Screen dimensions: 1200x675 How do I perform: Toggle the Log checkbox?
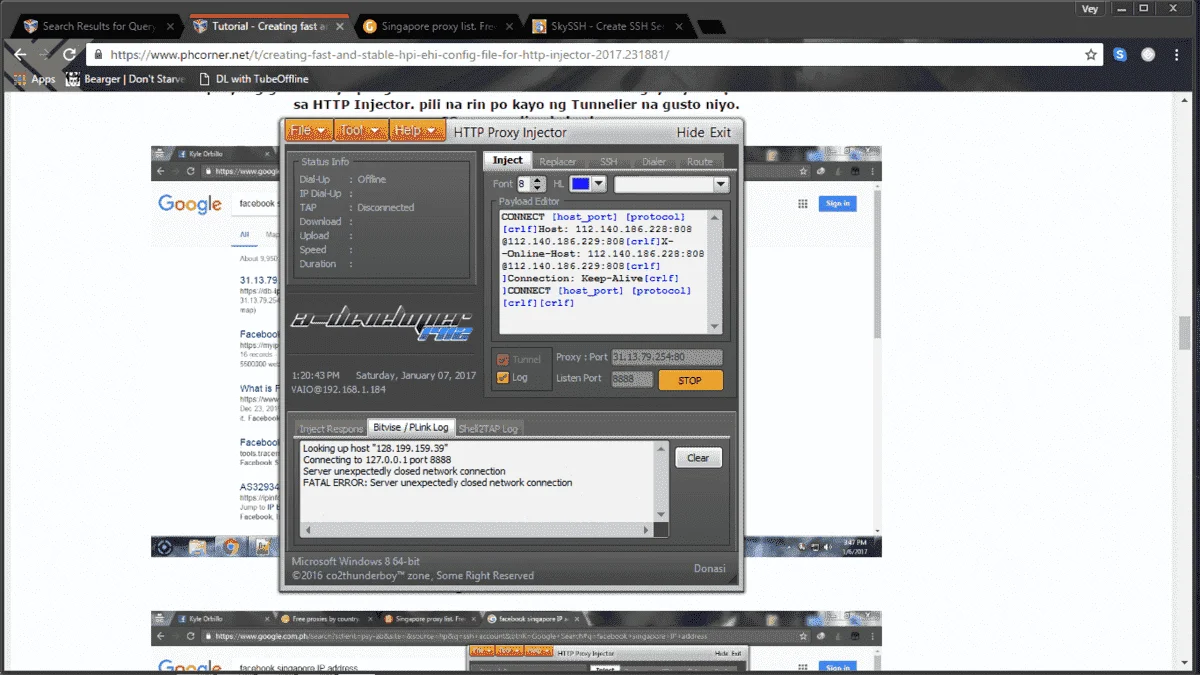(502, 378)
